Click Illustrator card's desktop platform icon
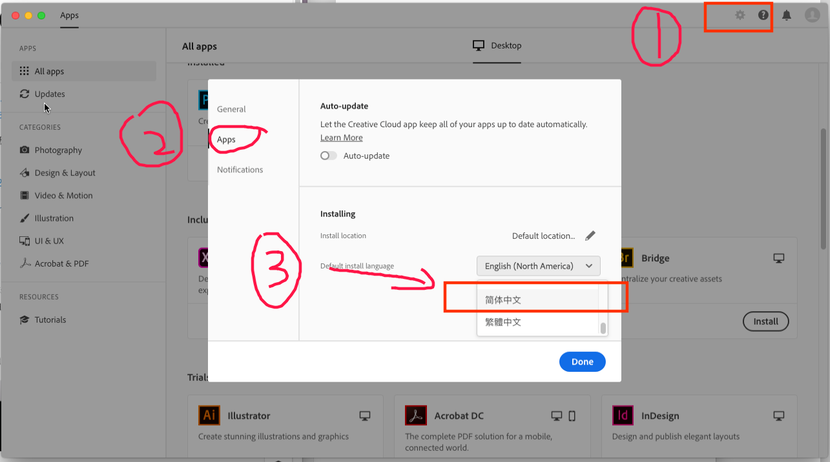Screen dimensions: 830x462 [x=365, y=416]
